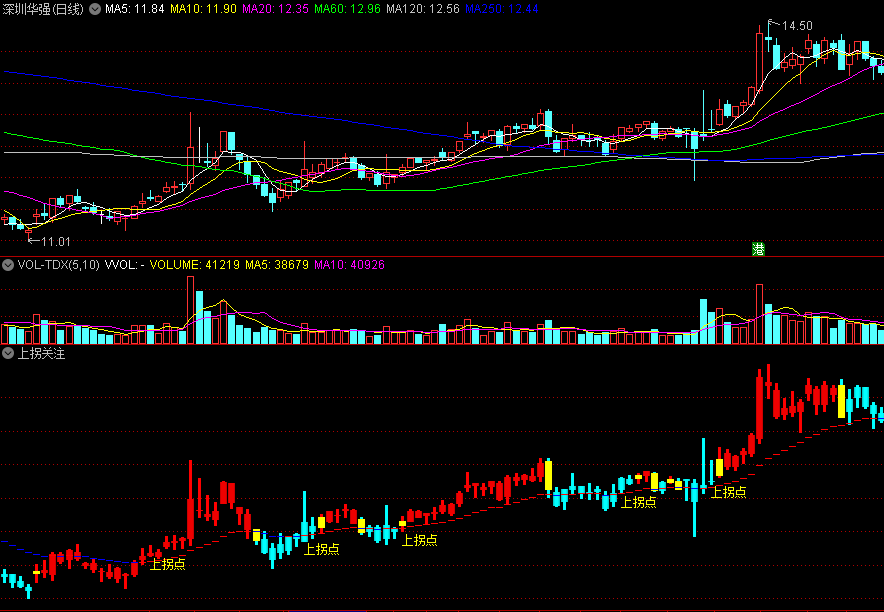This screenshot has width=884, height=612.
Task: Click the 上拐关注 indicator name
Action: (x=42, y=354)
